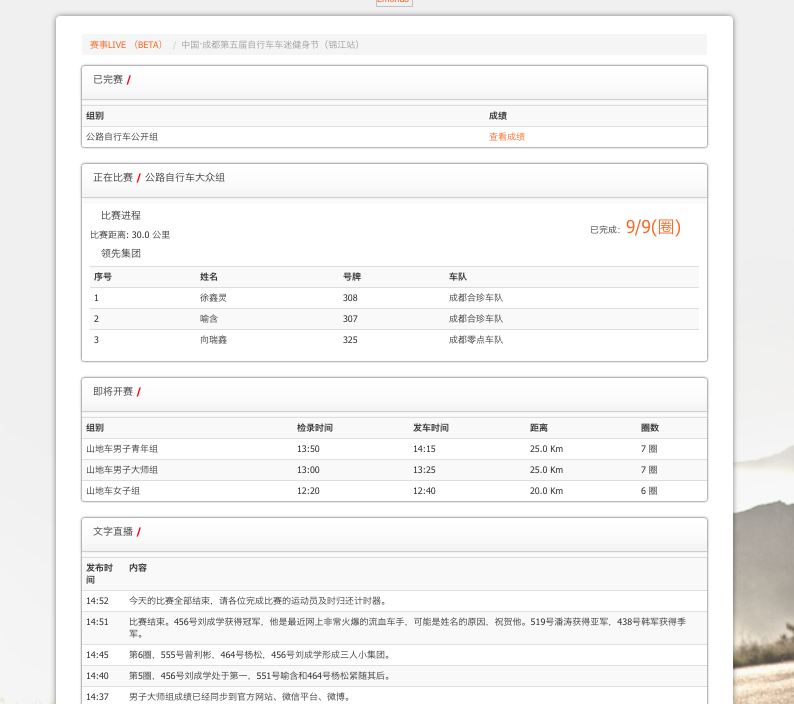This screenshot has height=704, width=794.
Task: Click the 9/9(圈) completed laps indicator
Action: click(x=653, y=227)
